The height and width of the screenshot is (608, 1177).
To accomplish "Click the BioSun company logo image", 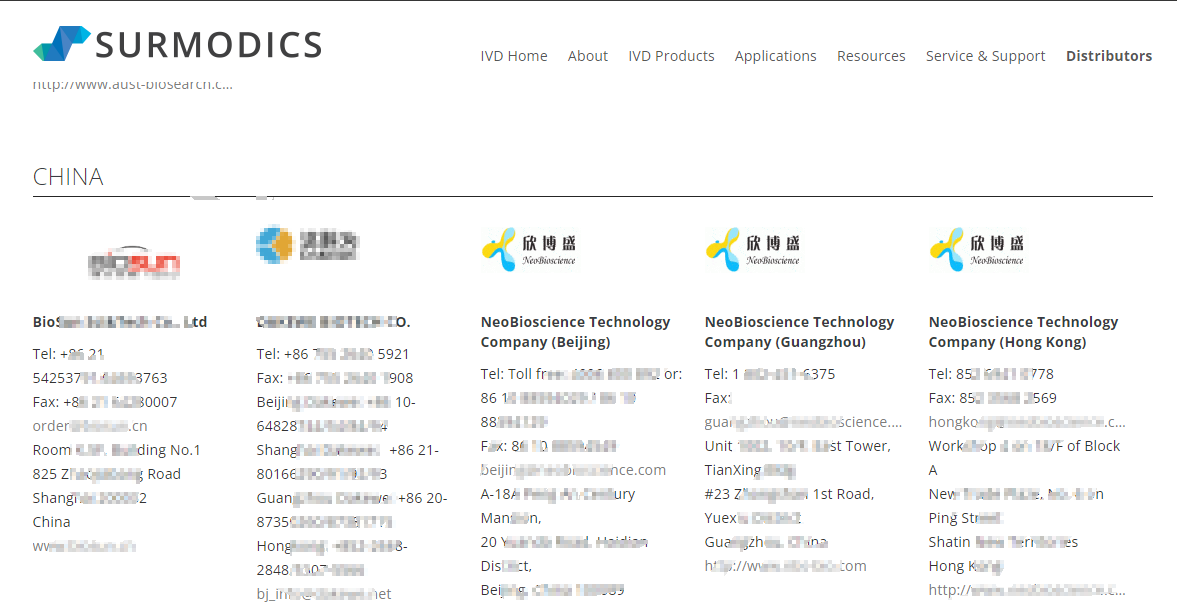I will click(x=134, y=262).
